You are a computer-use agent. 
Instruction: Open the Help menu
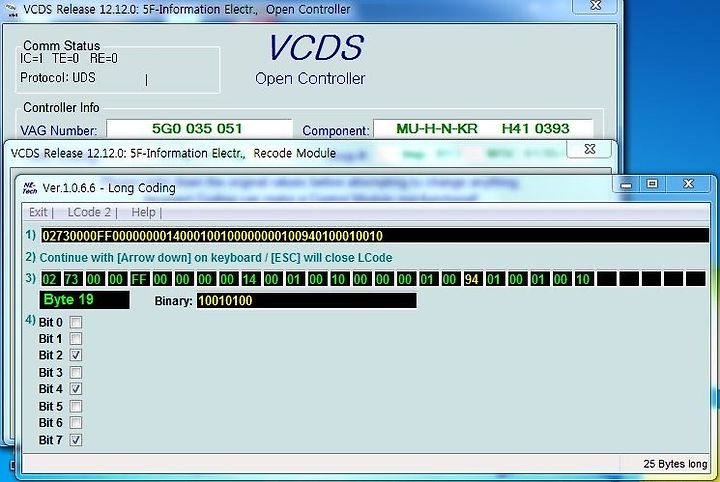[143, 212]
